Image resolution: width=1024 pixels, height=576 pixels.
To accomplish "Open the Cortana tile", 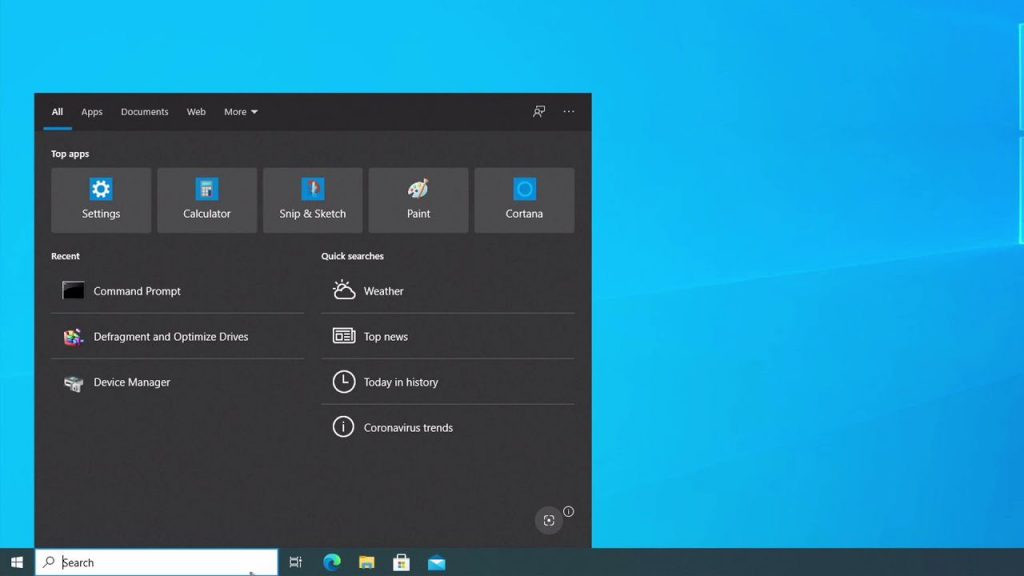I will click(524, 200).
